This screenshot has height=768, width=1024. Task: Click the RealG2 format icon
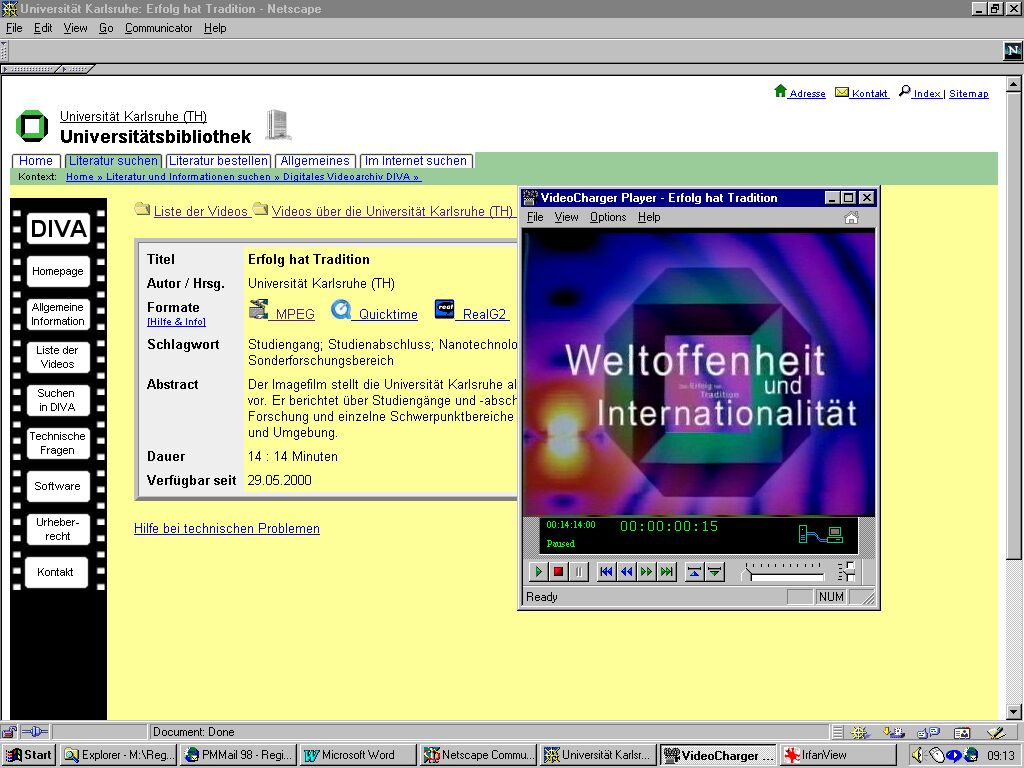[x=444, y=309]
